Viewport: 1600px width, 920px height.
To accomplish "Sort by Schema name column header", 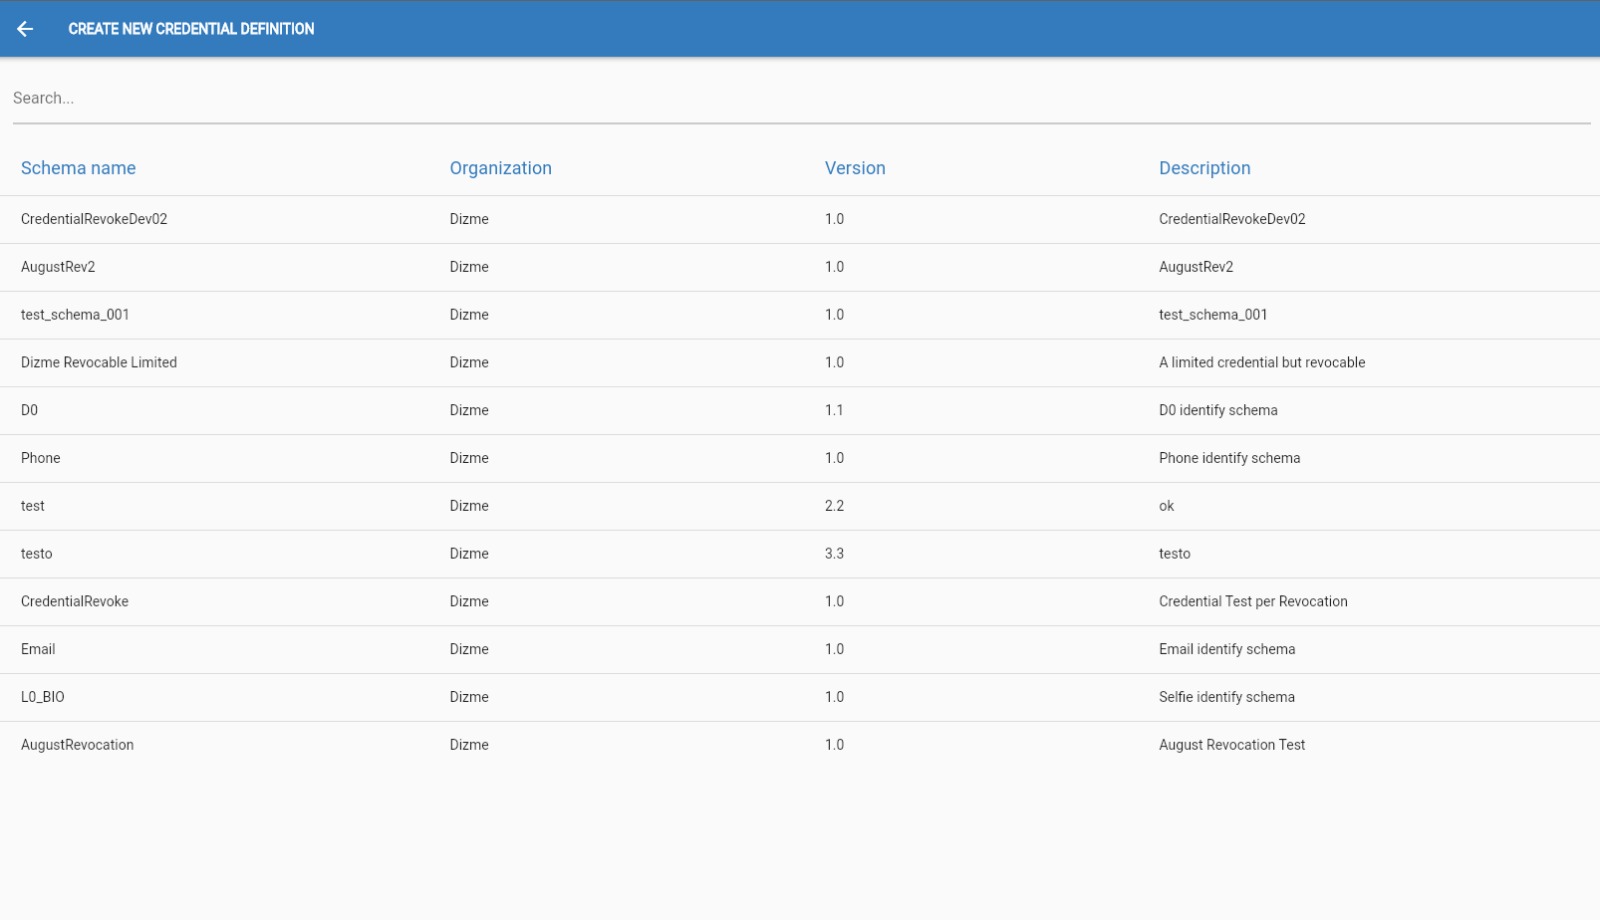I will 78,168.
